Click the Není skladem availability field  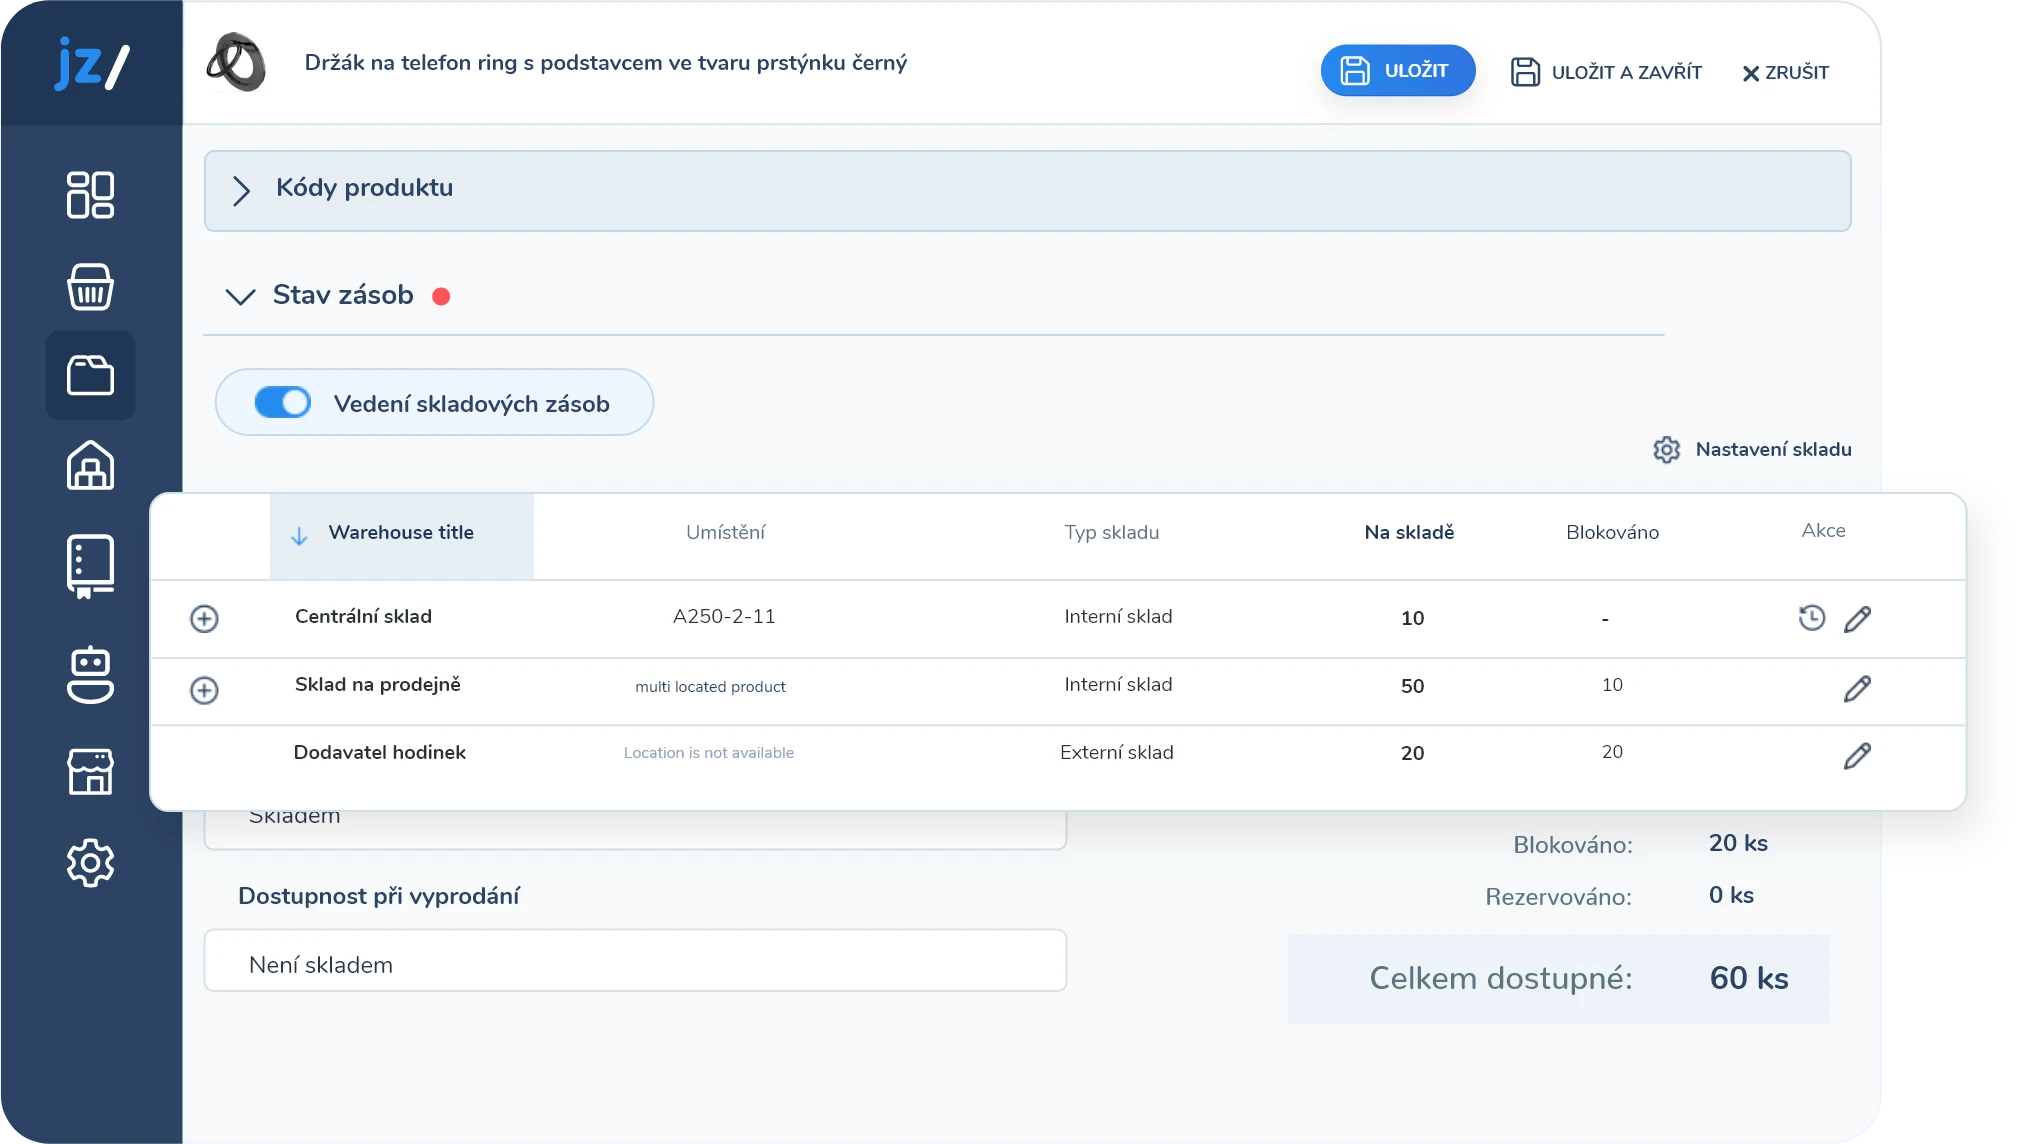[x=635, y=962]
